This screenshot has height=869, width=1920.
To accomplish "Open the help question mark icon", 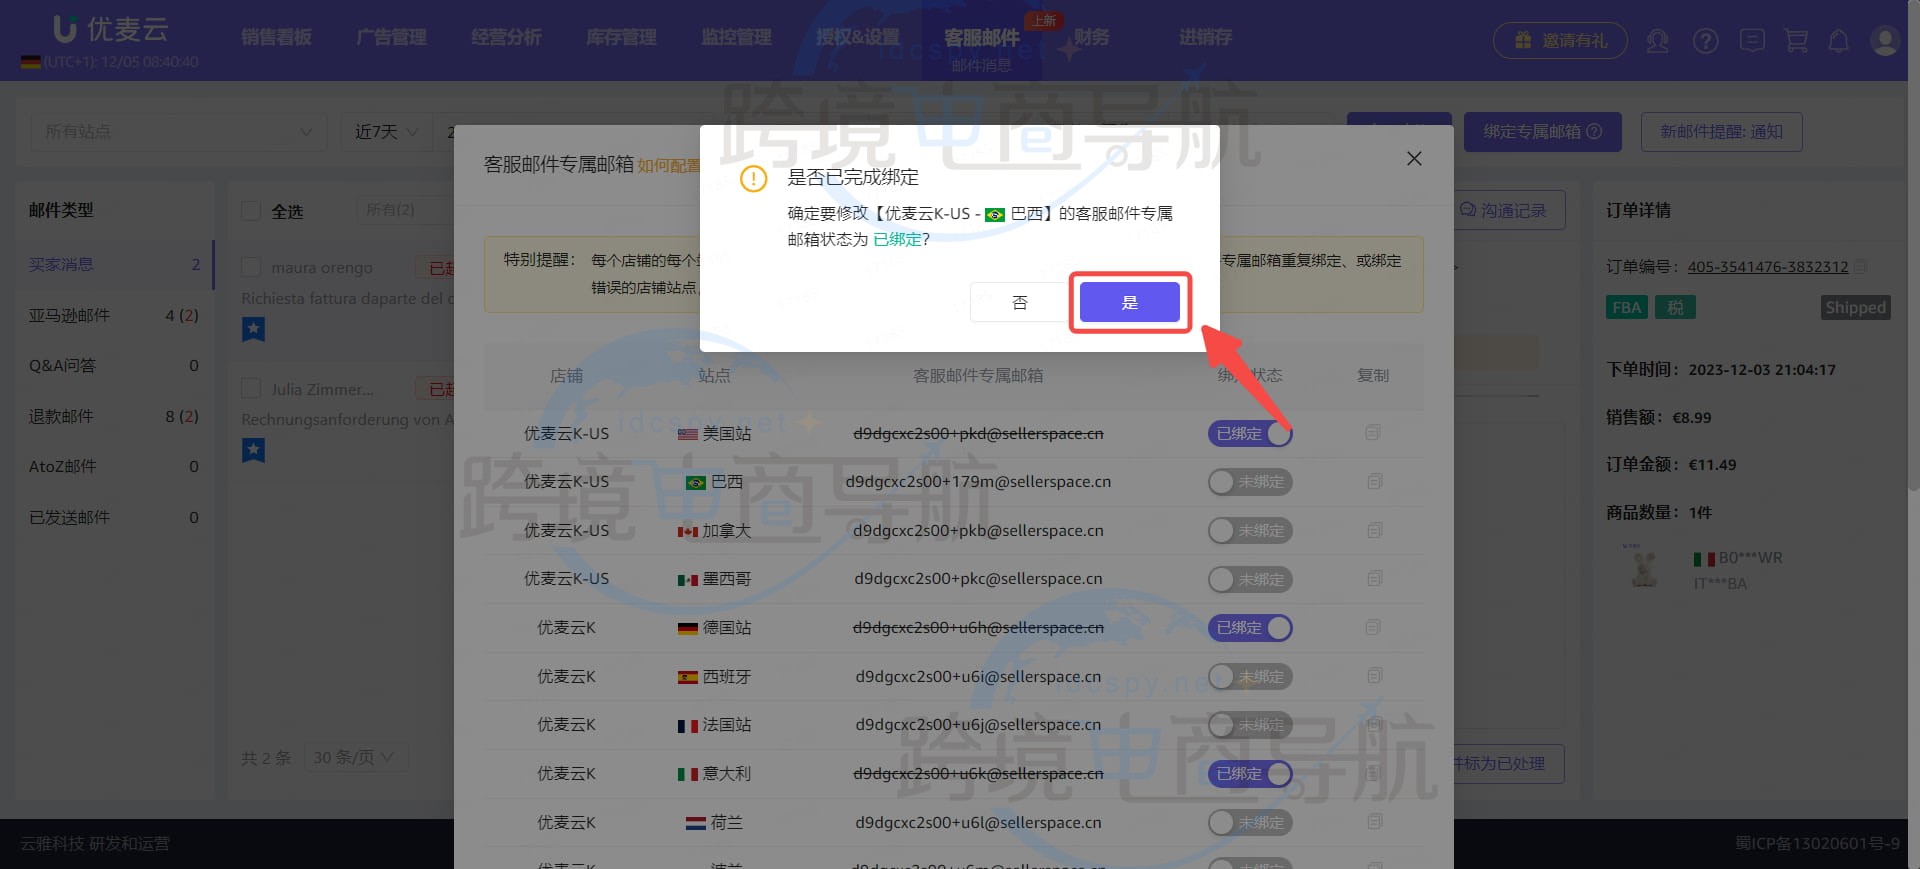I will pos(1705,41).
